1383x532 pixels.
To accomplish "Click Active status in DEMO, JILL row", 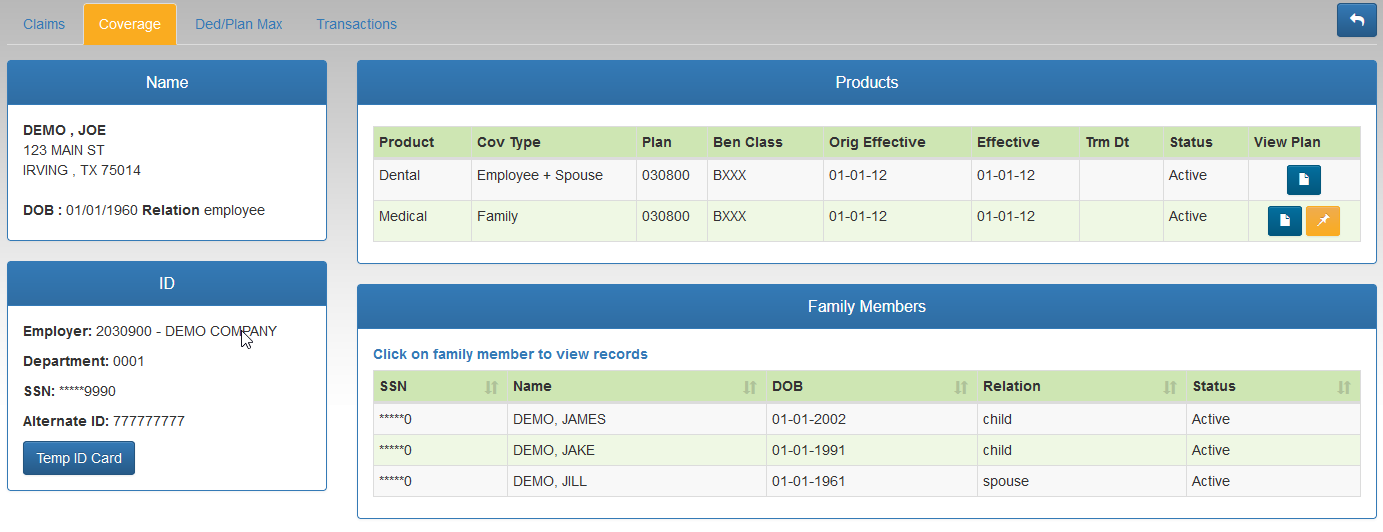I will [1273, 481].
